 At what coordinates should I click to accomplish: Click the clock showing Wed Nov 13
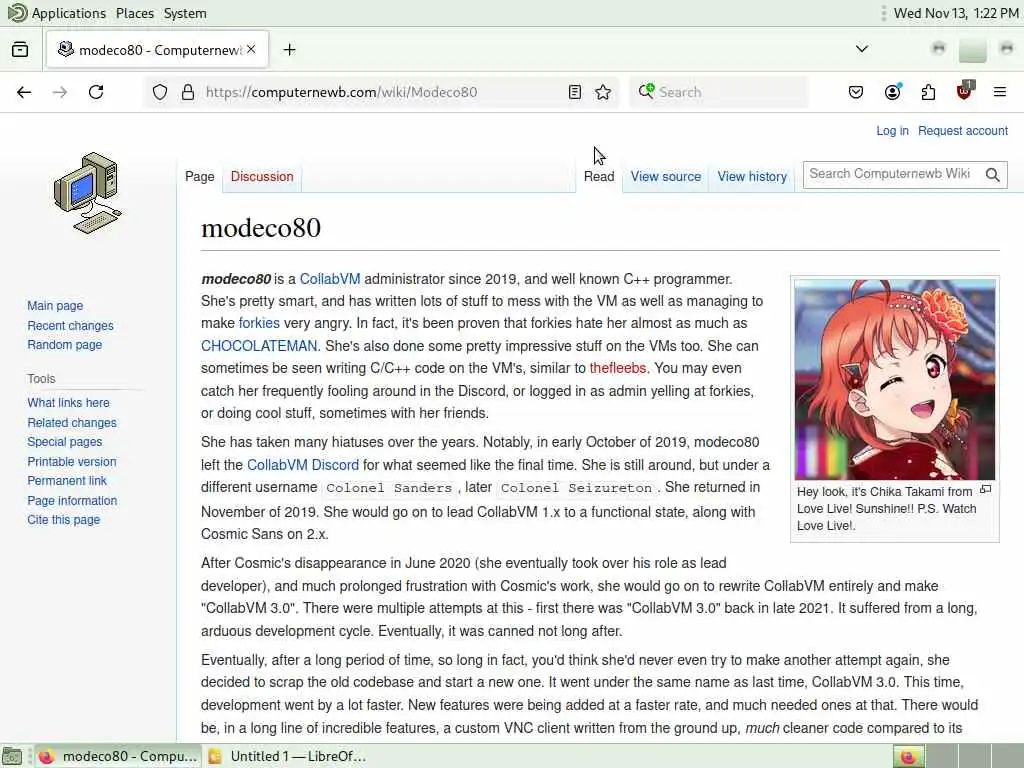coord(955,13)
